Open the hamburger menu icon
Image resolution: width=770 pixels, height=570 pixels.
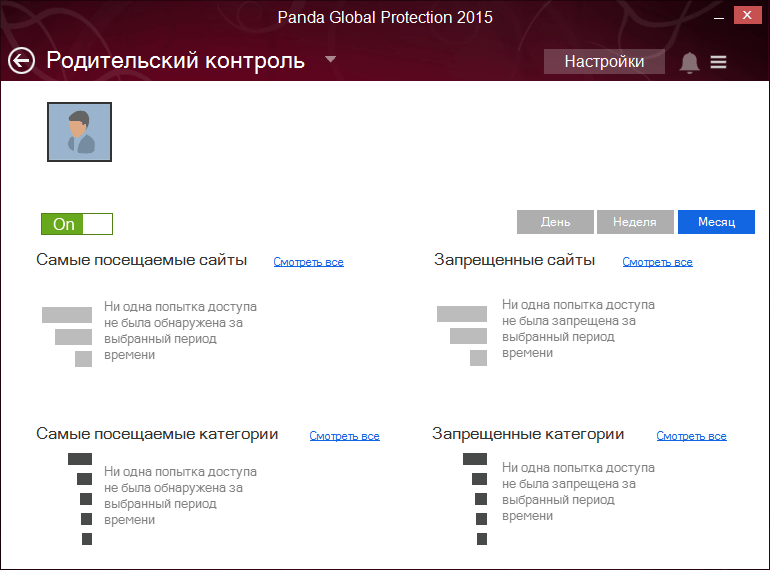coord(718,62)
